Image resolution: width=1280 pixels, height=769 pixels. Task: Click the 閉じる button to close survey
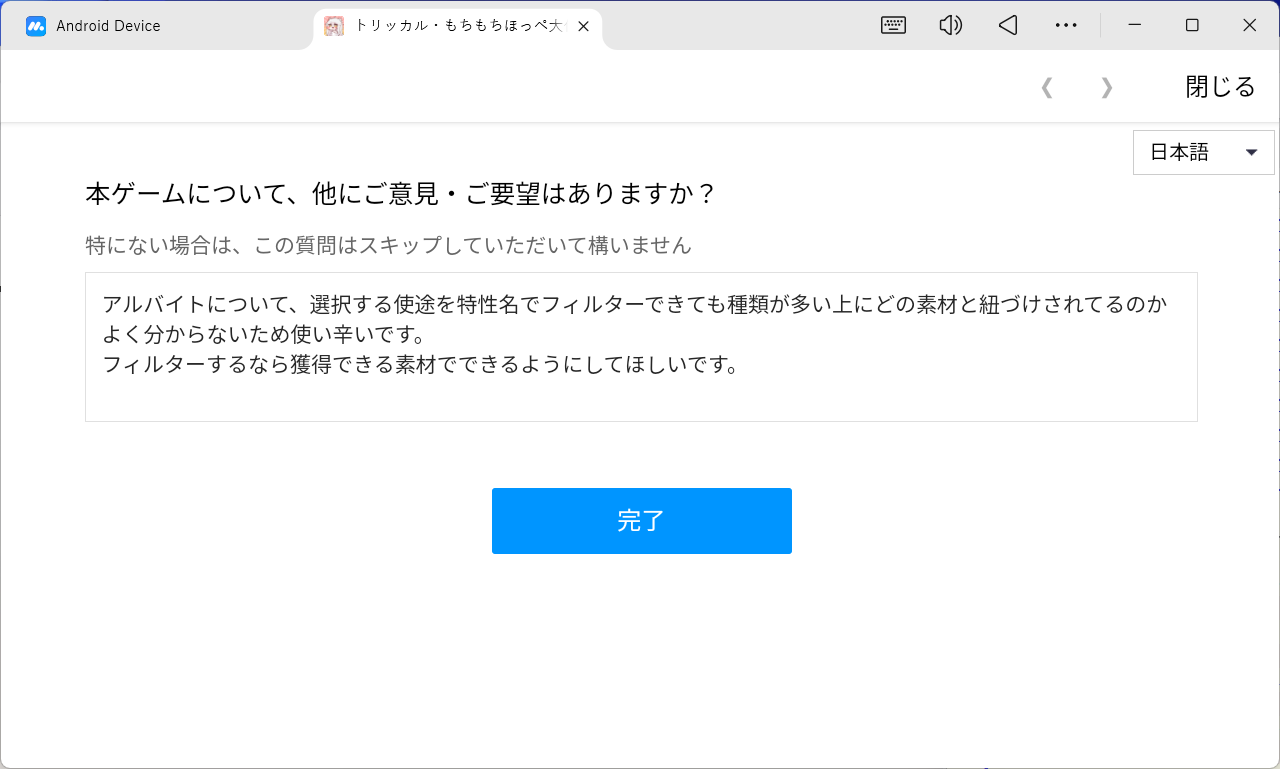1220,87
